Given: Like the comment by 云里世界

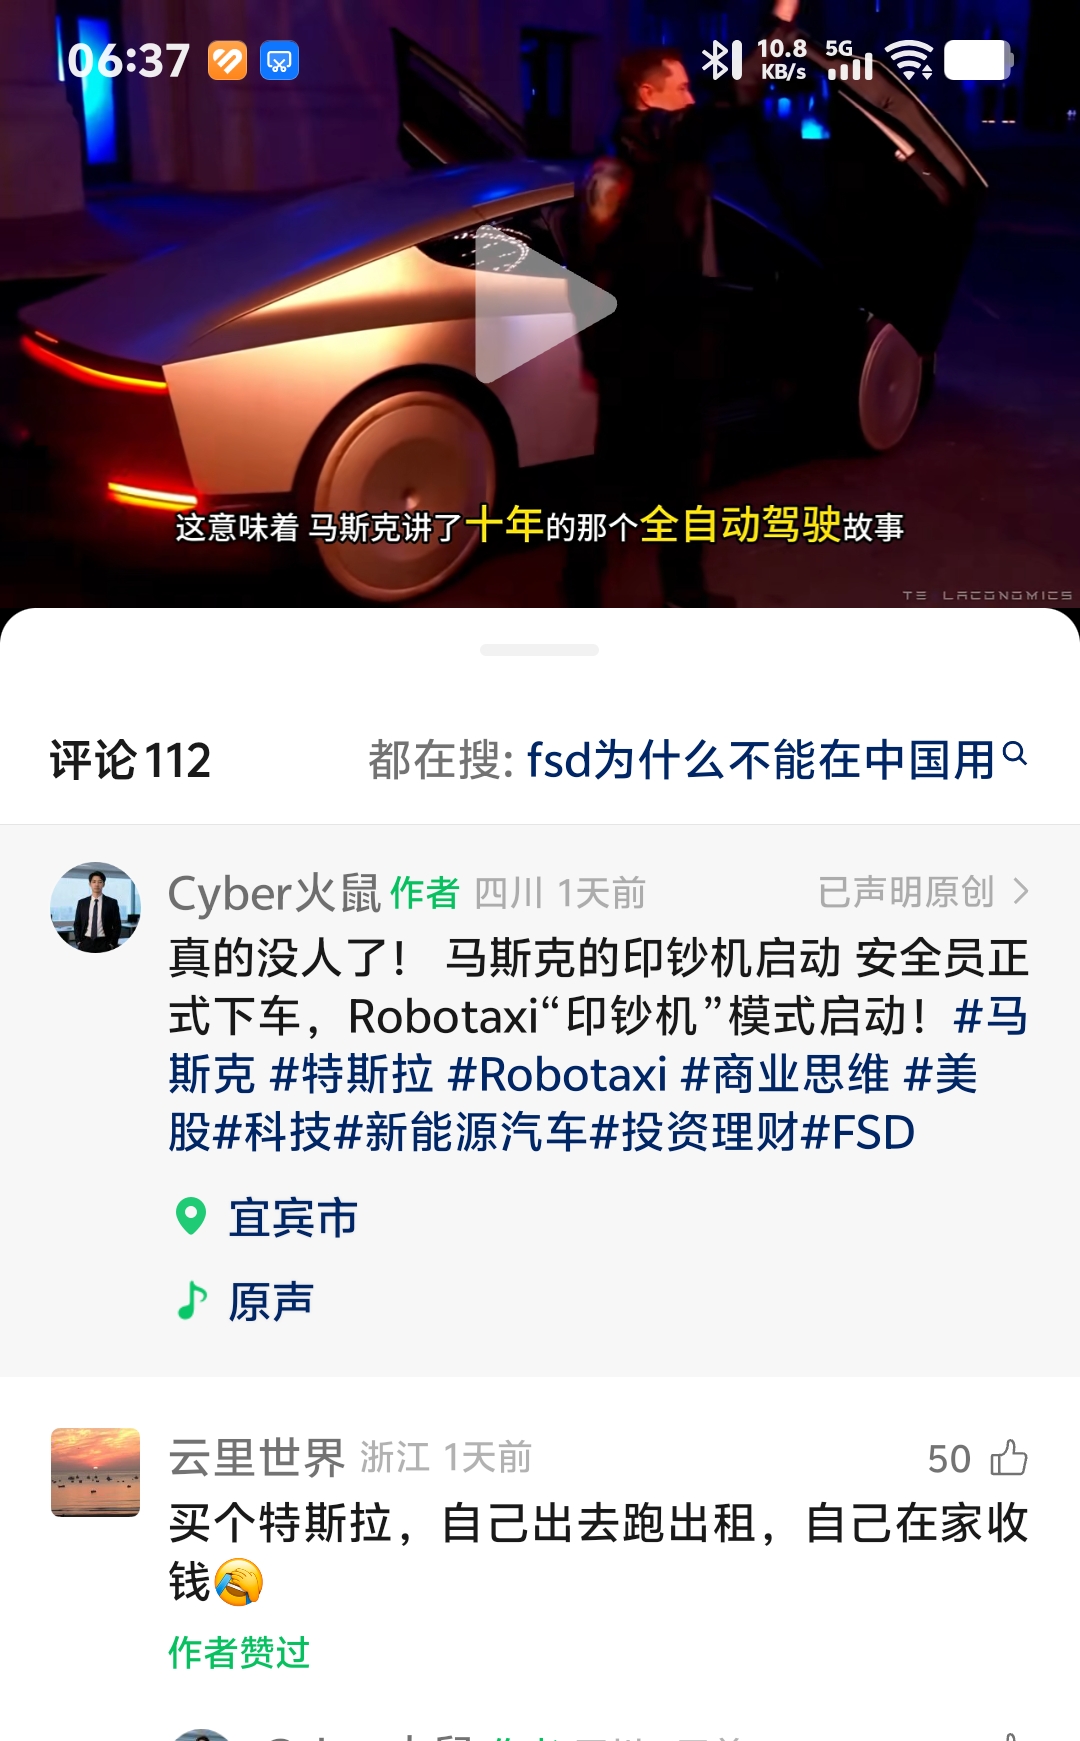Looking at the screenshot, I should click(x=1008, y=1458).
